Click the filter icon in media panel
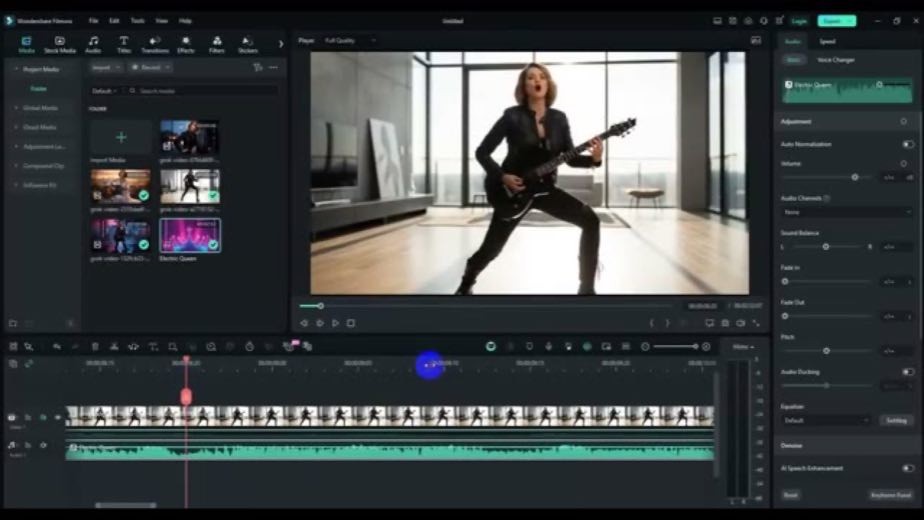924x520 pixels. [258, 67]
